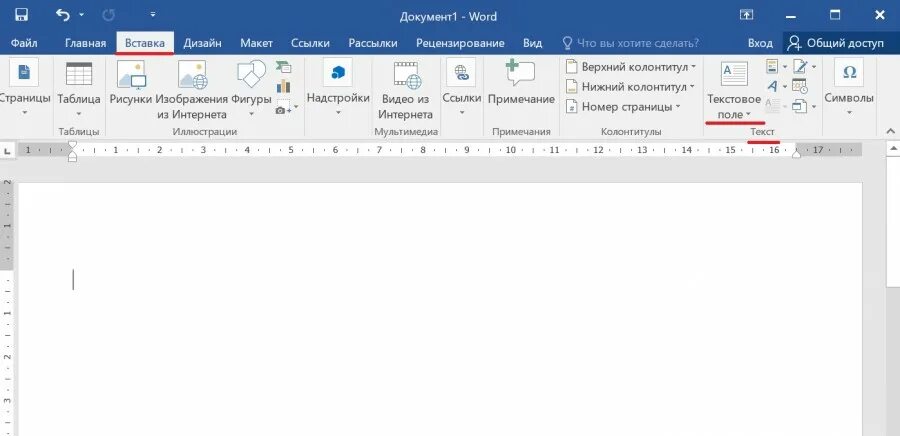The image size is (900, 436).
Task: Insert a SmartArt graphic
Action: point(284,67)
